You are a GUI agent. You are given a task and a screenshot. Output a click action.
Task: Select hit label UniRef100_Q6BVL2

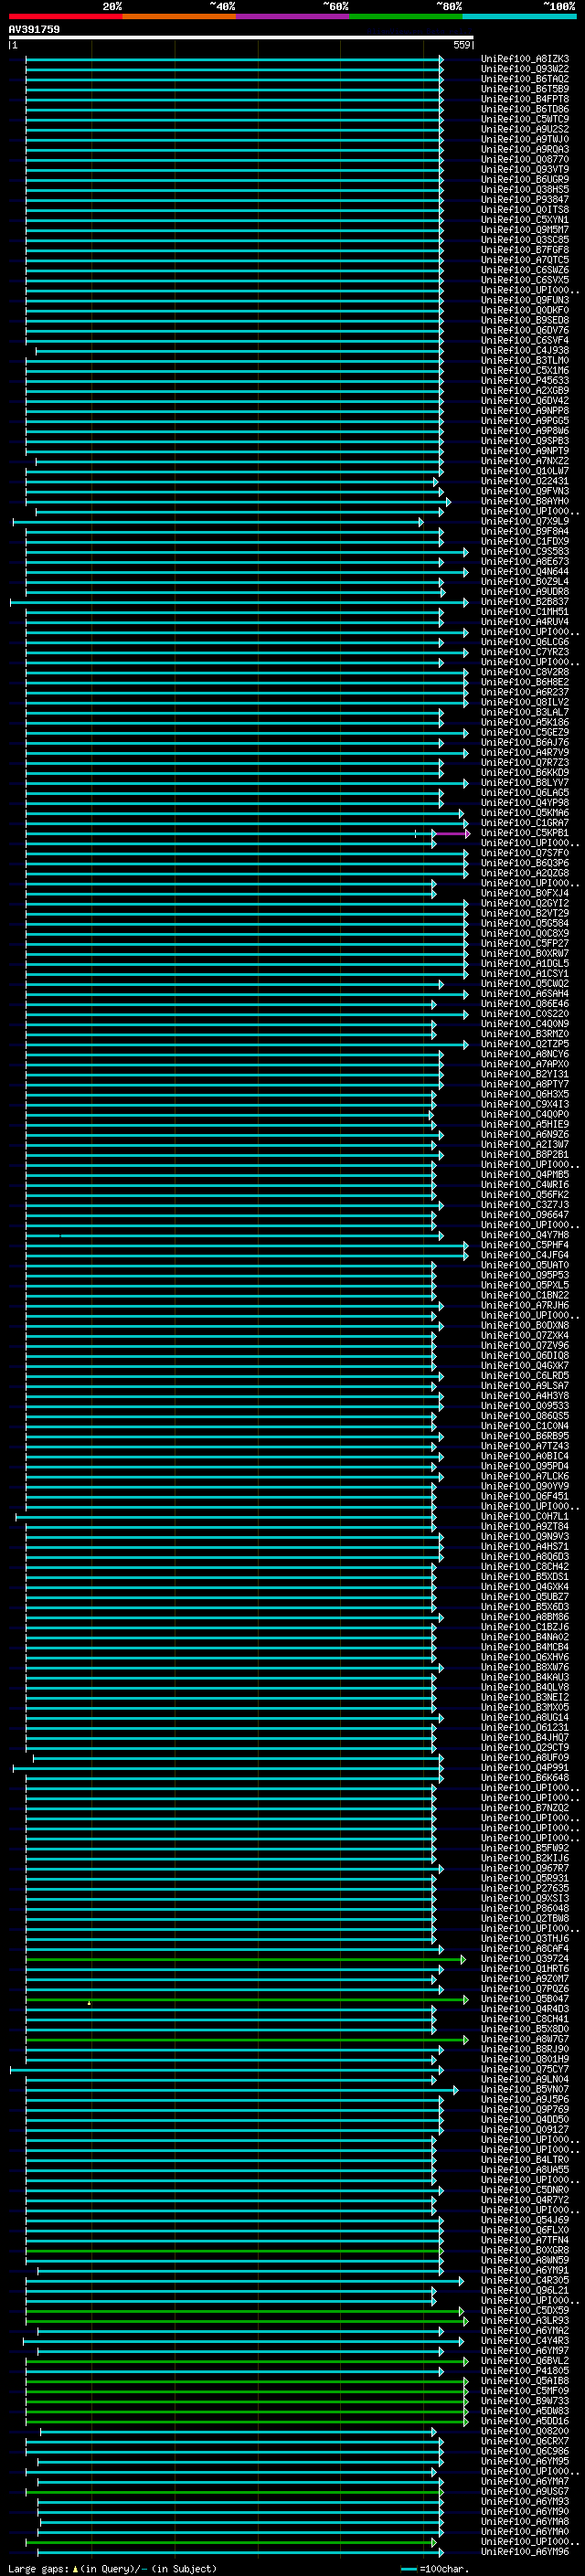(524, 2360)
